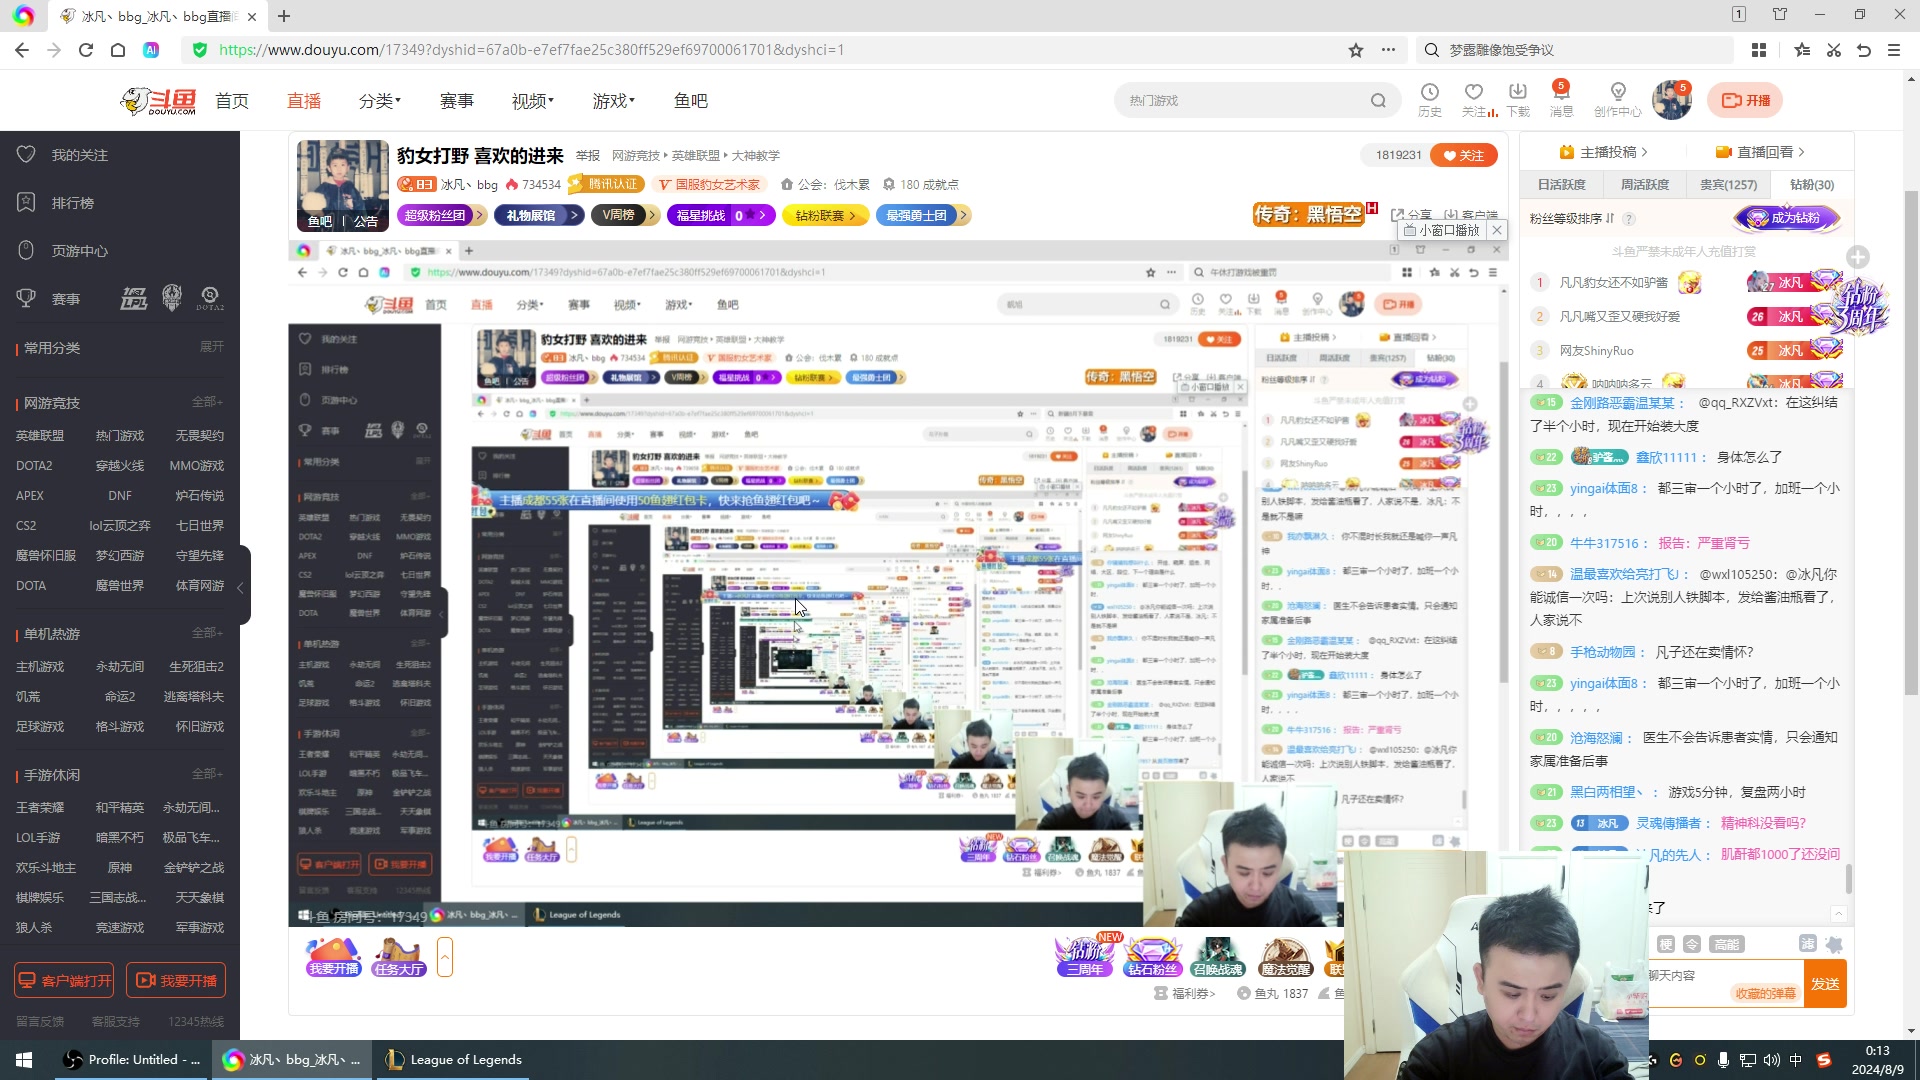Click the 开播 start-streaming button
The height and width of the screenshot is (1080, 1920).
[1746, 100]
